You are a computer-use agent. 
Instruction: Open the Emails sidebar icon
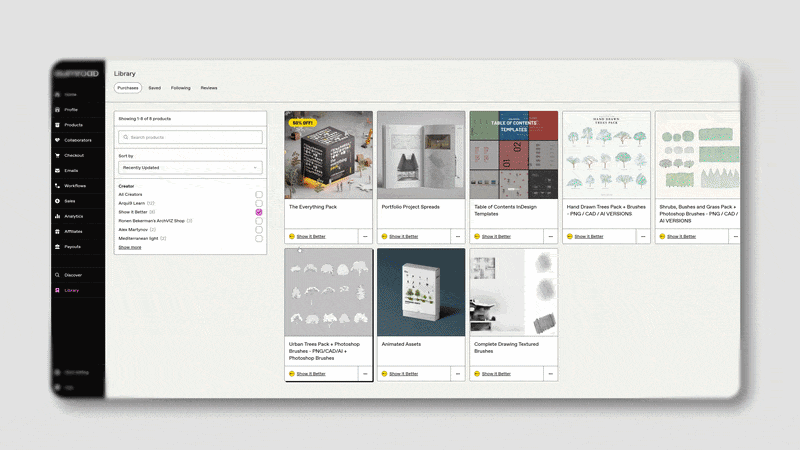[x=57, y=170]
